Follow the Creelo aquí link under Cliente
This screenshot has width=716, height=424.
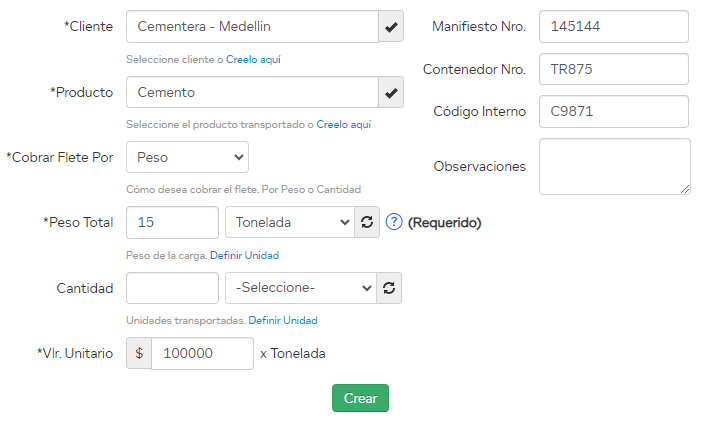253,59
